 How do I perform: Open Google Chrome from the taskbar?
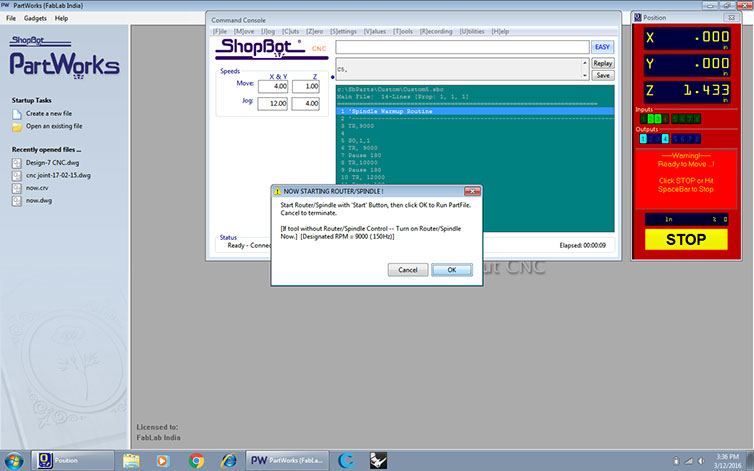(196, 461)
